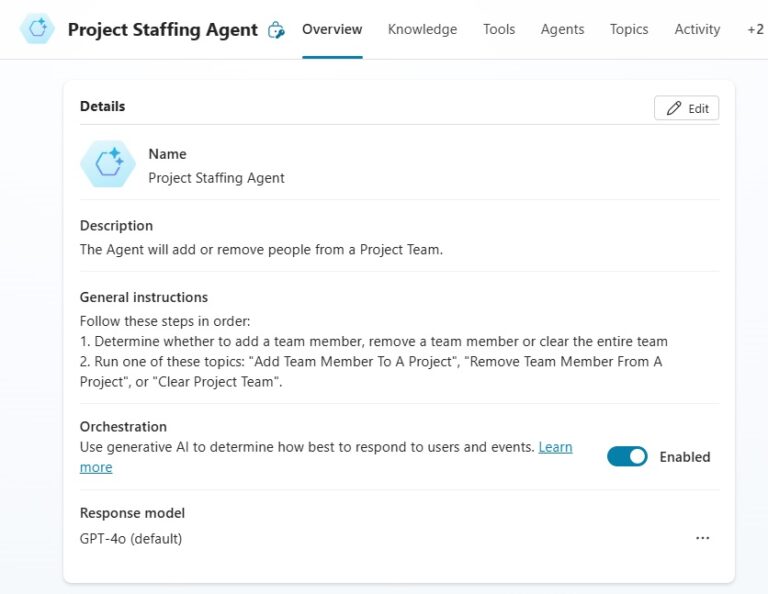Disable the Orchestration generative AI toggle
768x594 pixels.
[627, 457]
